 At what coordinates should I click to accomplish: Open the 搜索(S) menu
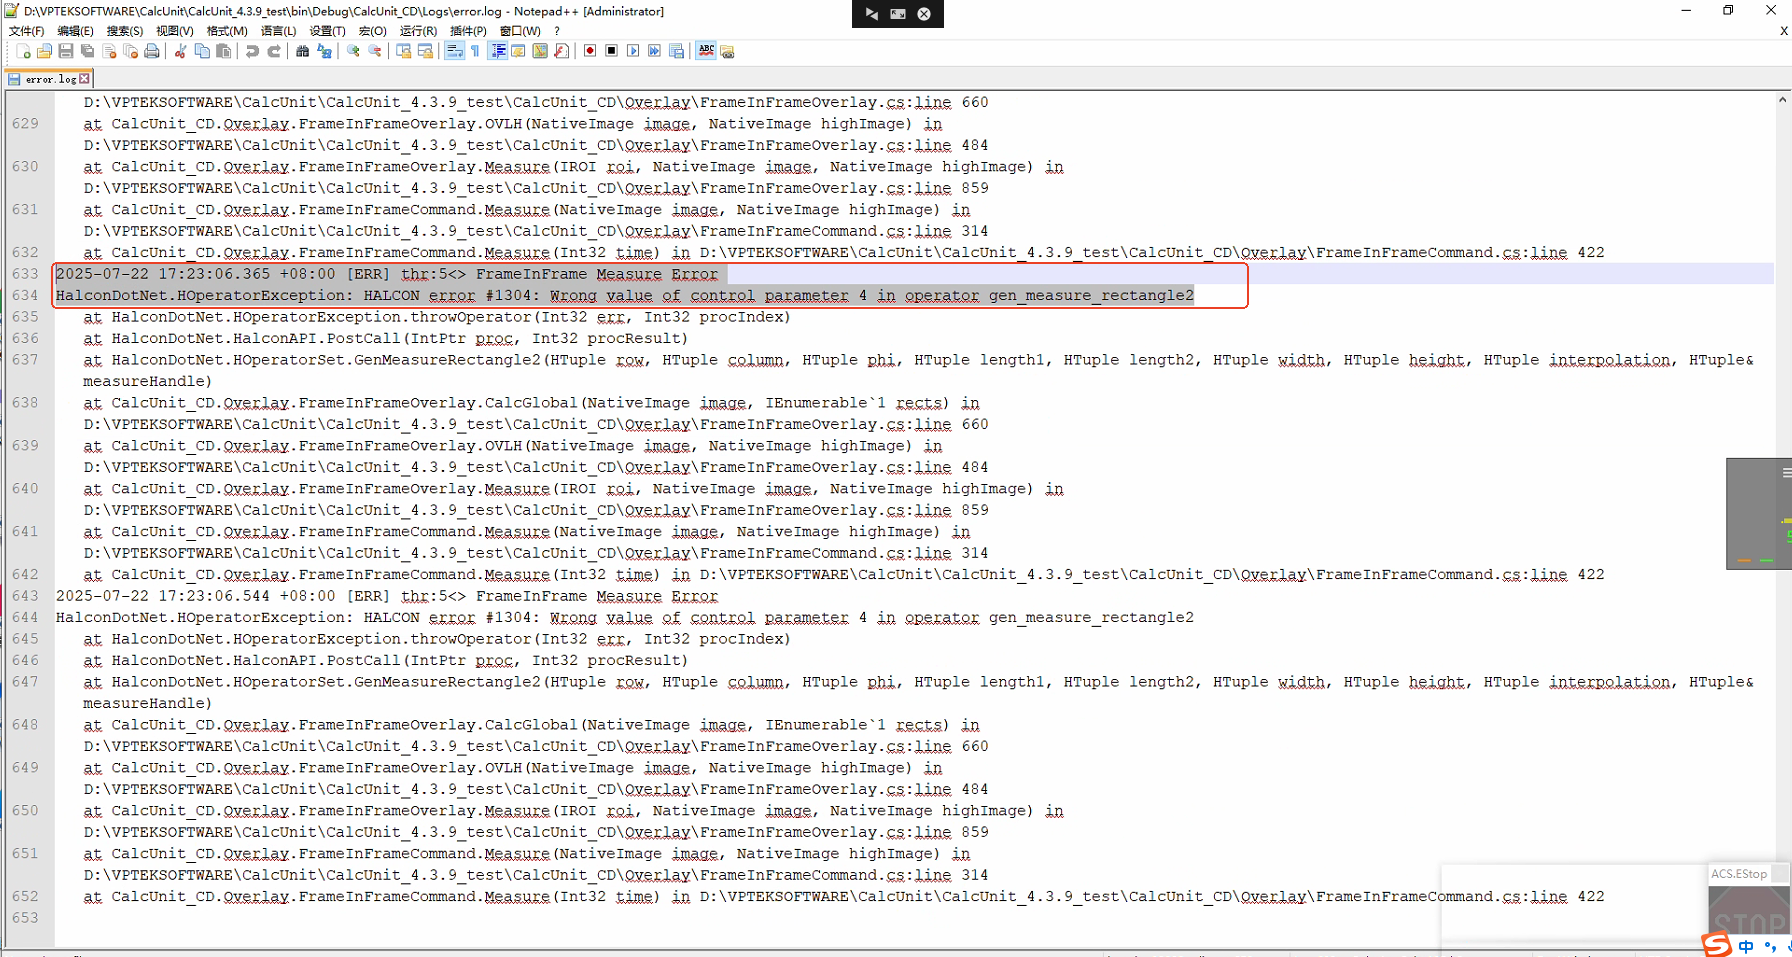tap(125, 31)
